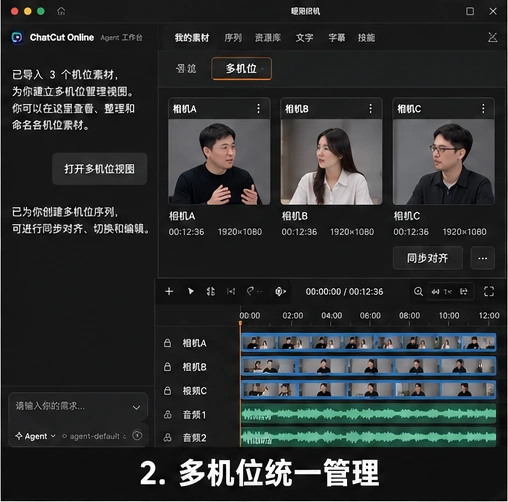Click the 相机A name below its thumbnail
508x502 pixels.
(182, 216)
